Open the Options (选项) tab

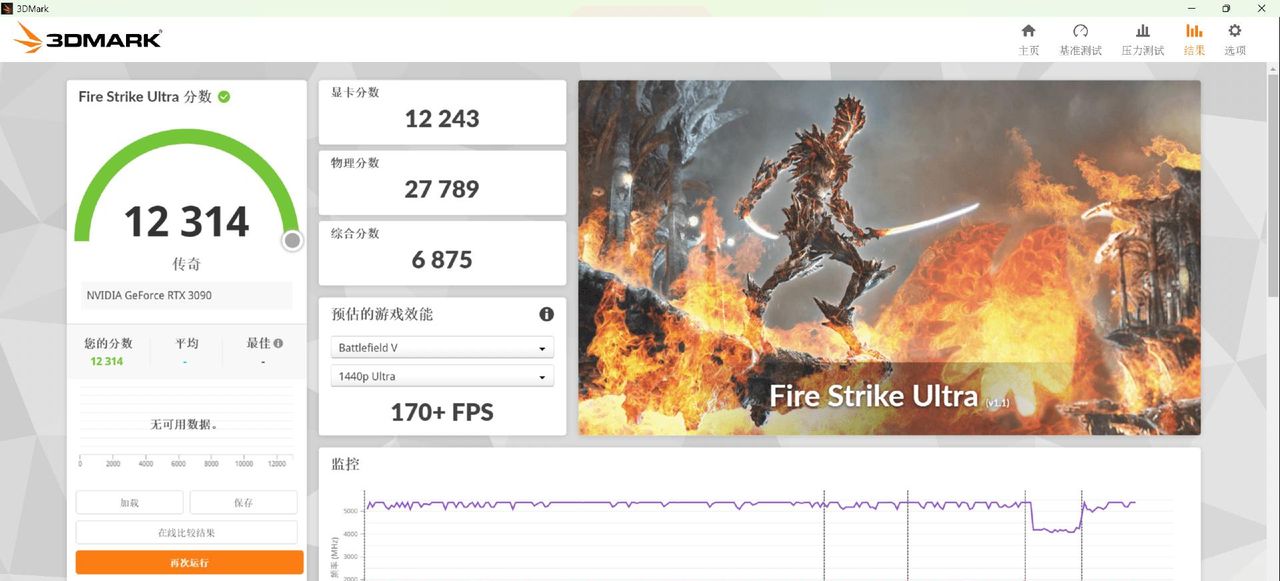pos(1235,40)
